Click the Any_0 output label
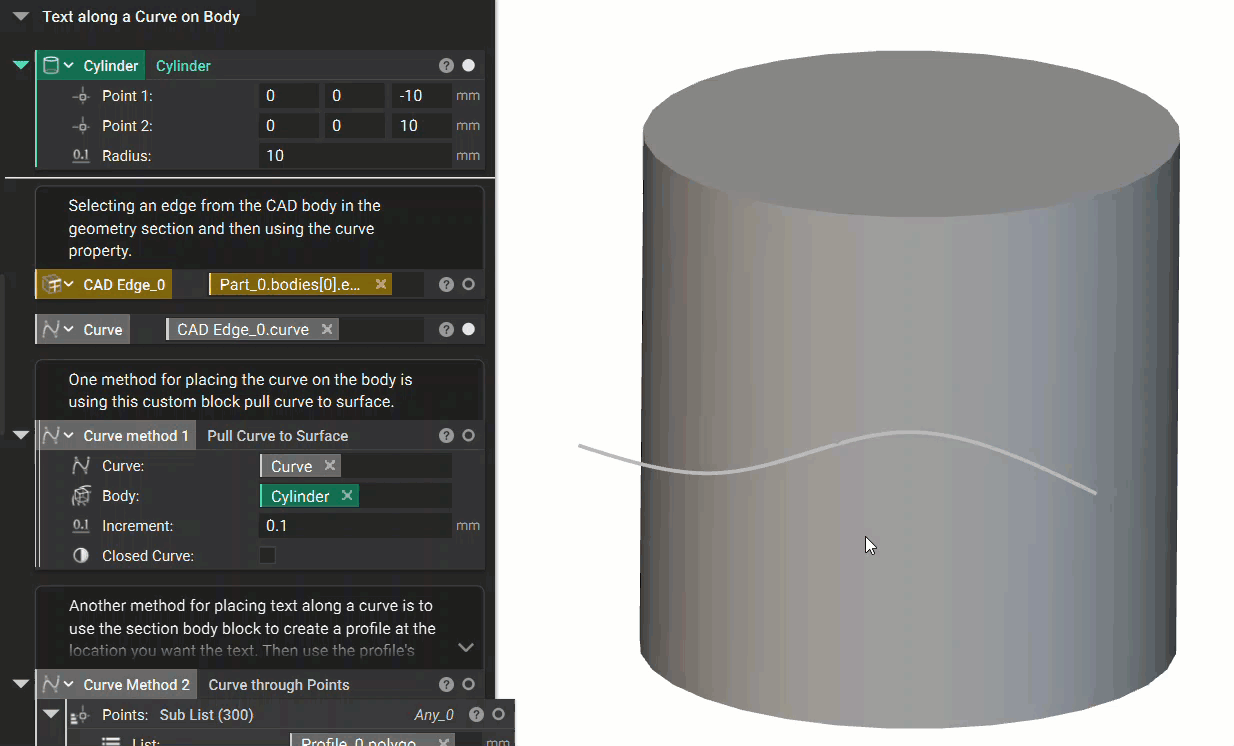Viewport: 1234px width, 746px height. (434, 715)
